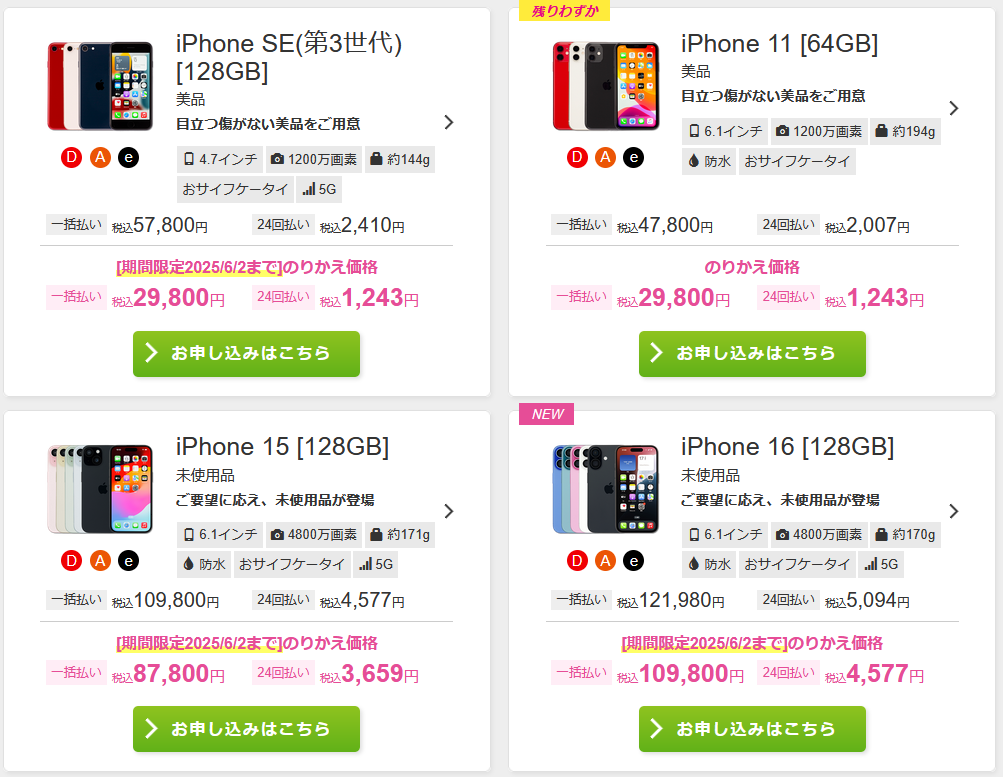
Task: Click the 1200万画素 camera badge for iPhone SE
Action: (x=313, y=159)
